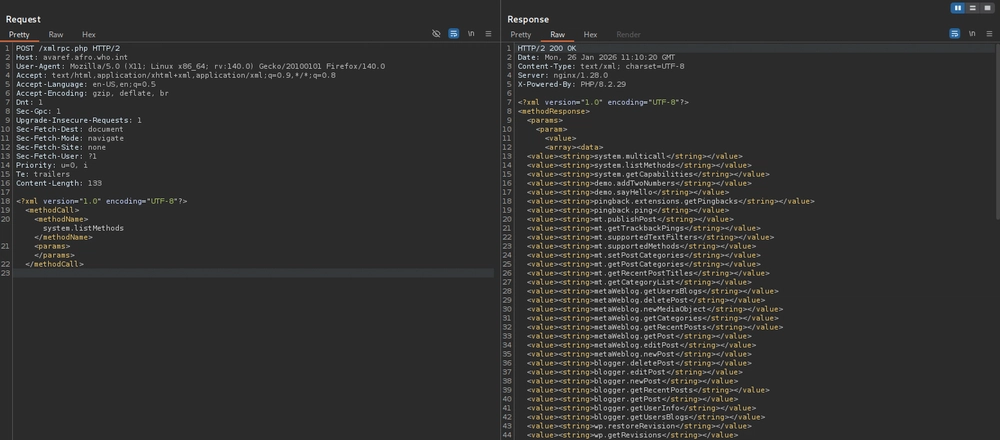The image size is (1000, 440).
Task: Toggle hide non-printable eye icon in Request panel
Action: coord(436,34)
